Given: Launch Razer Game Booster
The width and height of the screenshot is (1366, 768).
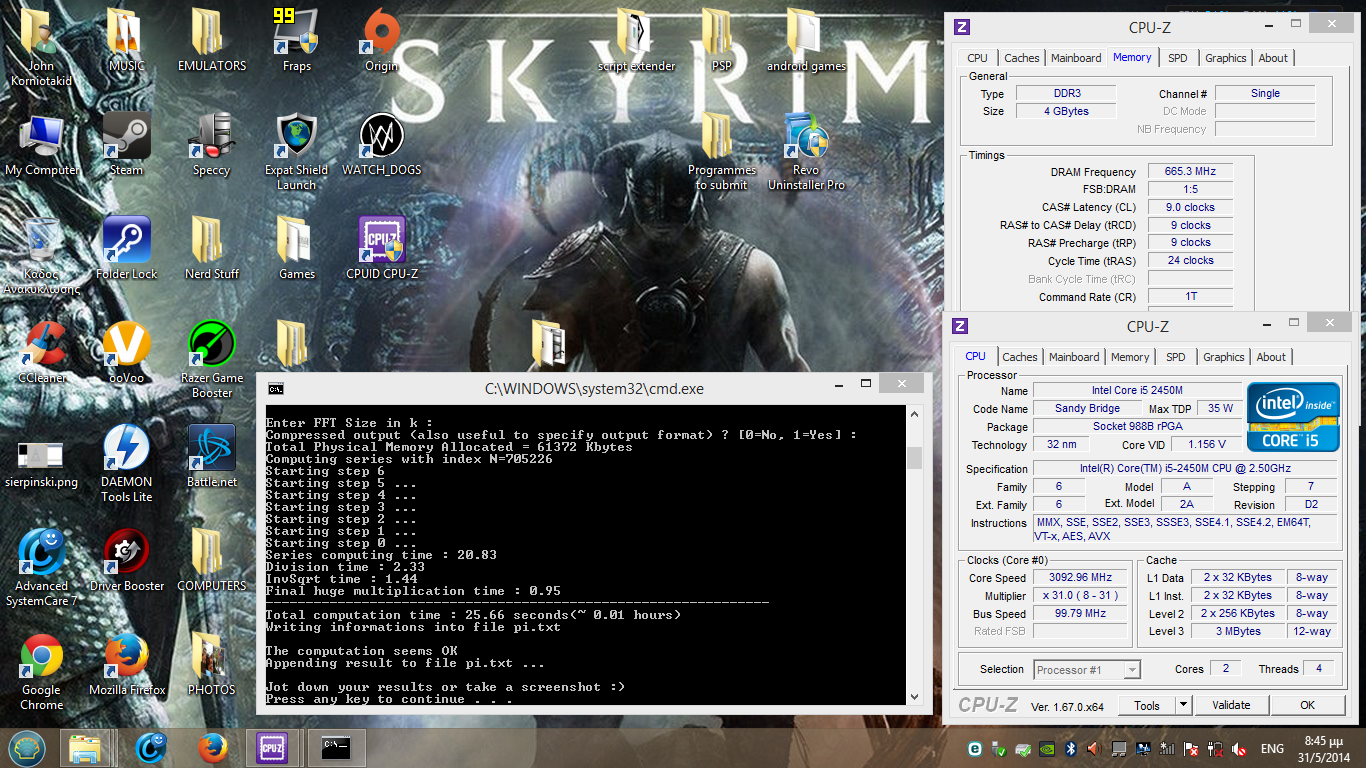Looking at the screenshot, I should 212,359.
